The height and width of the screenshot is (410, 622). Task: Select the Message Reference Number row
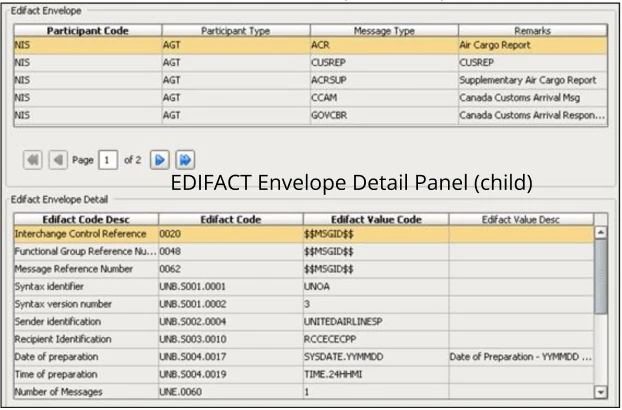[x=304, y=269]
